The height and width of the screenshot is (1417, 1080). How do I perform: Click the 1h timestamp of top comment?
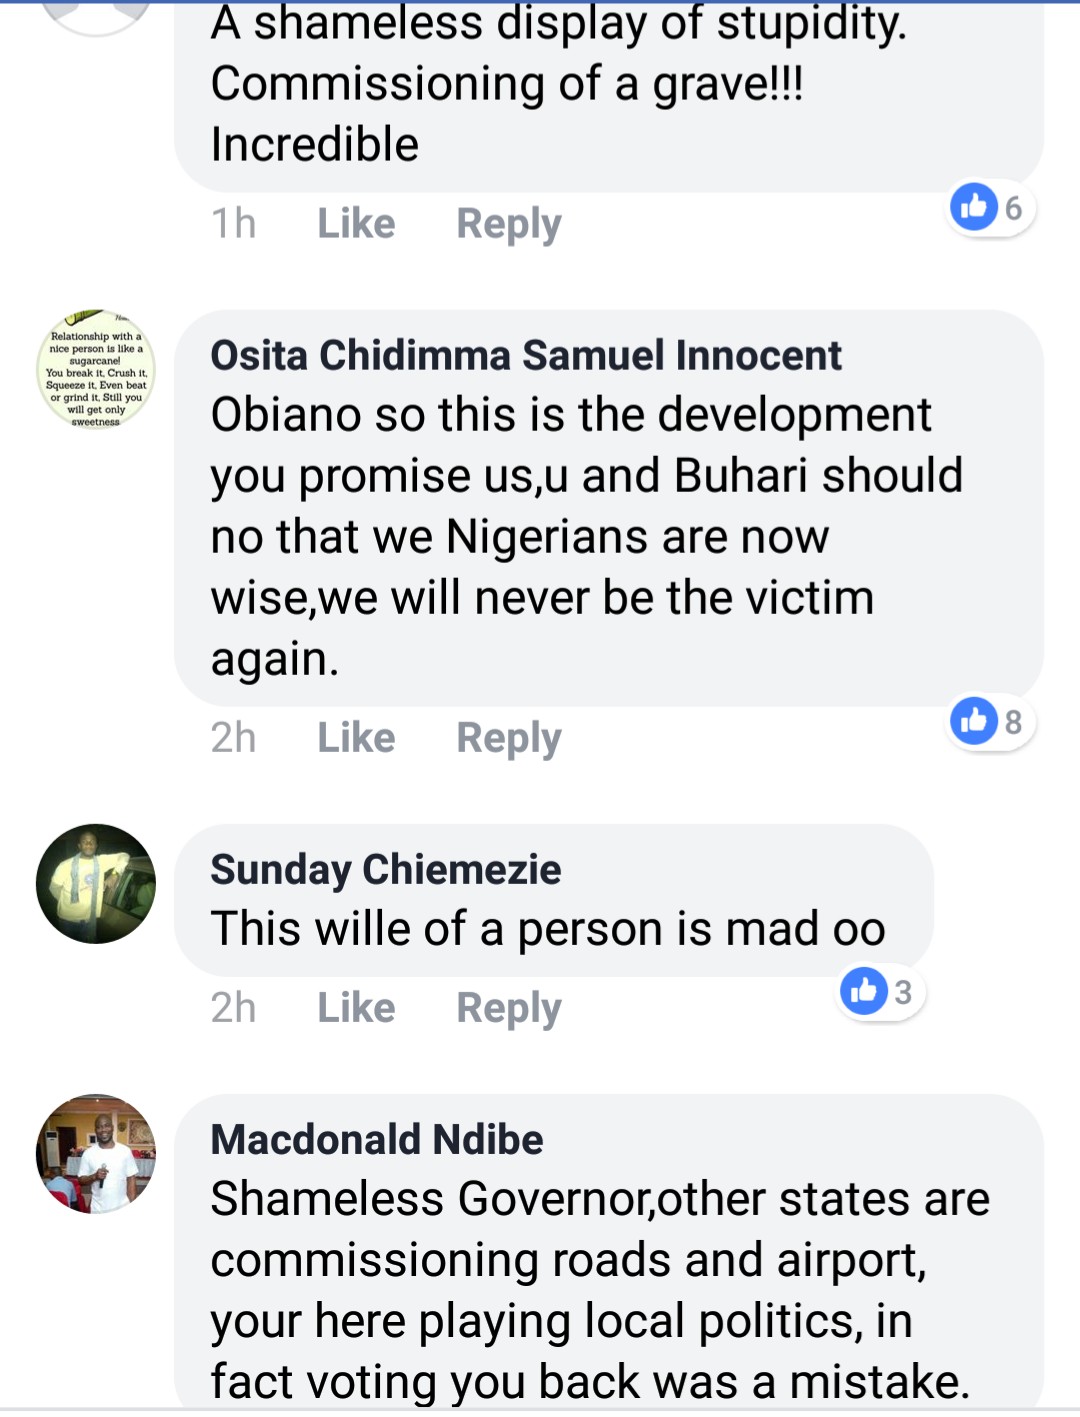click(x=233, y=224)
